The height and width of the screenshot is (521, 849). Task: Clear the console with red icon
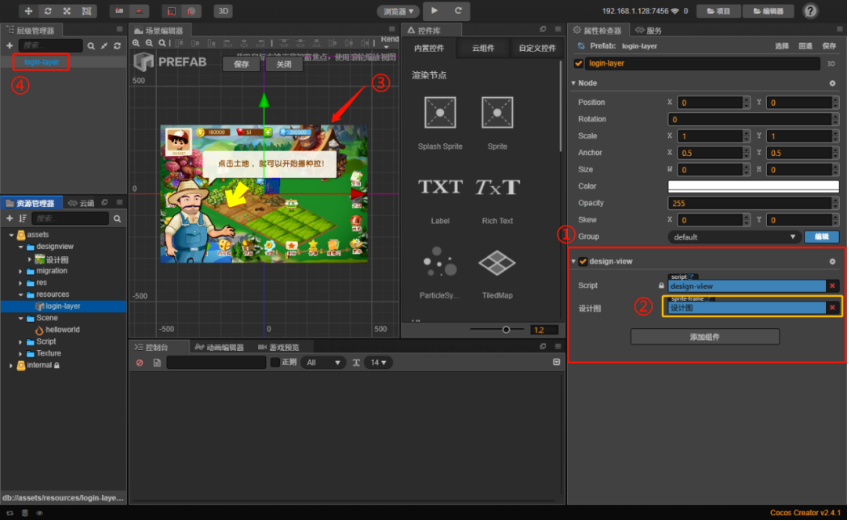click(140, 362)
